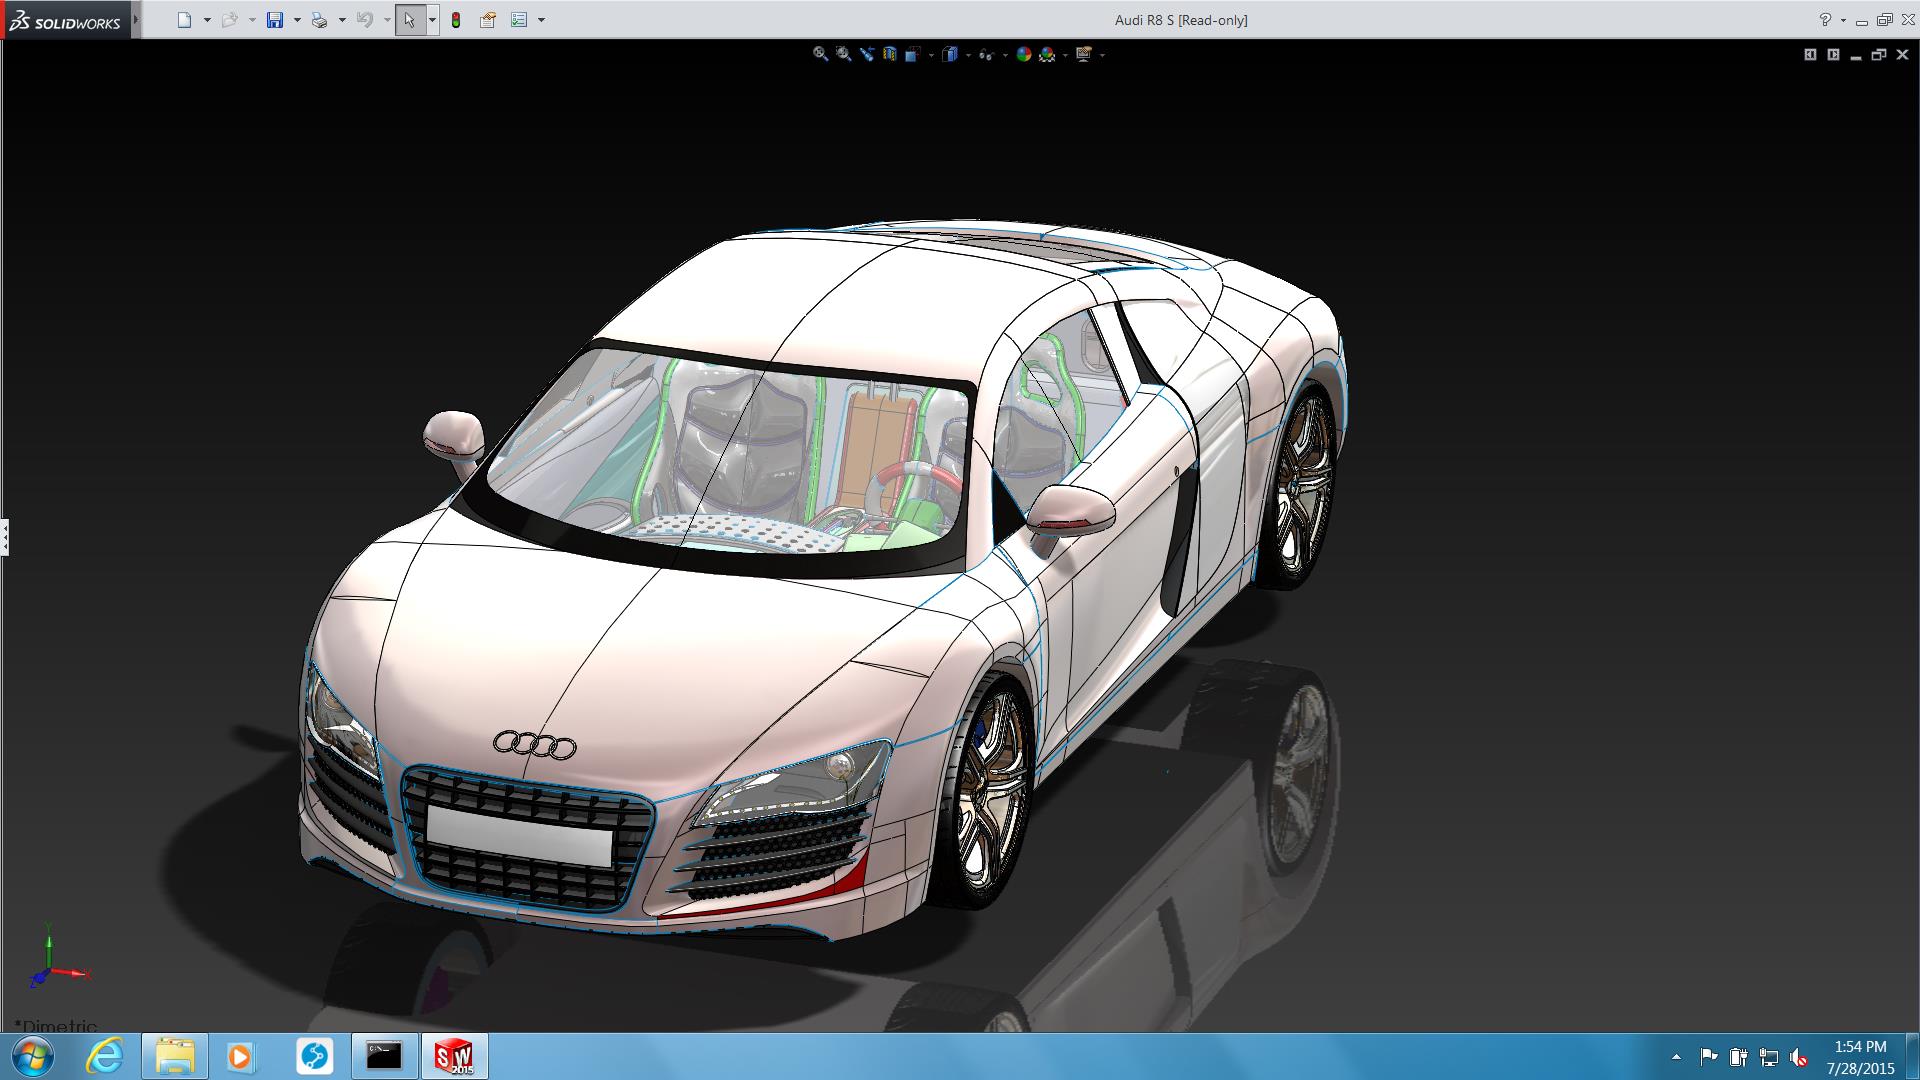This screenshot has height=1080, width=1920.
Task: Open Windows Start button
Action: (32, 1056)
